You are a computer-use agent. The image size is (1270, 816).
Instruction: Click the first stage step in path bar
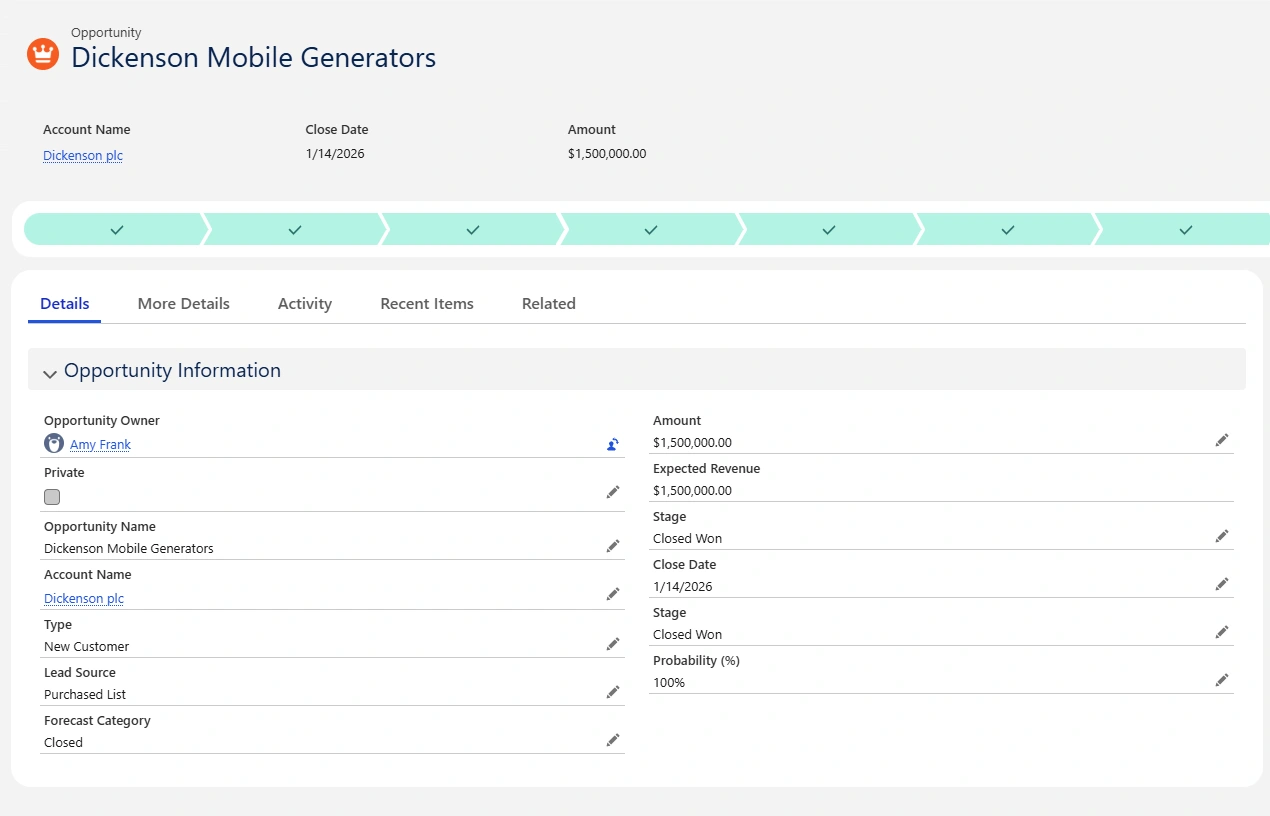pos(116,230)
